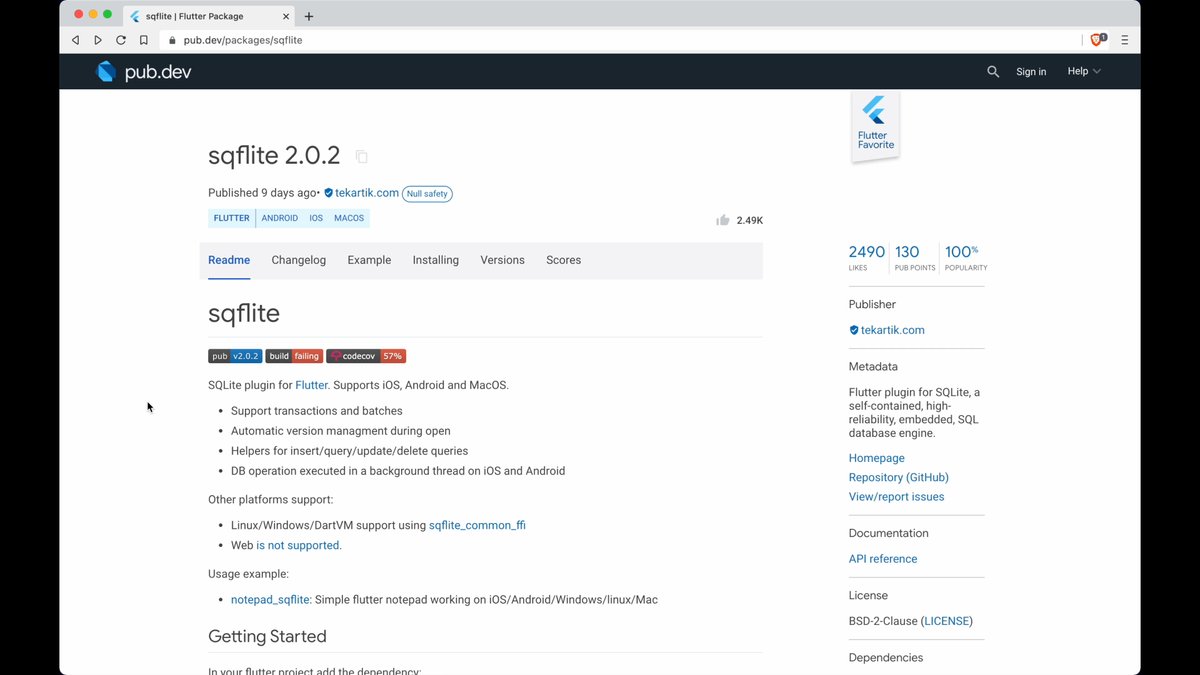Open a new browser tab
This screenshot has width=1200, height=675.
309,16
